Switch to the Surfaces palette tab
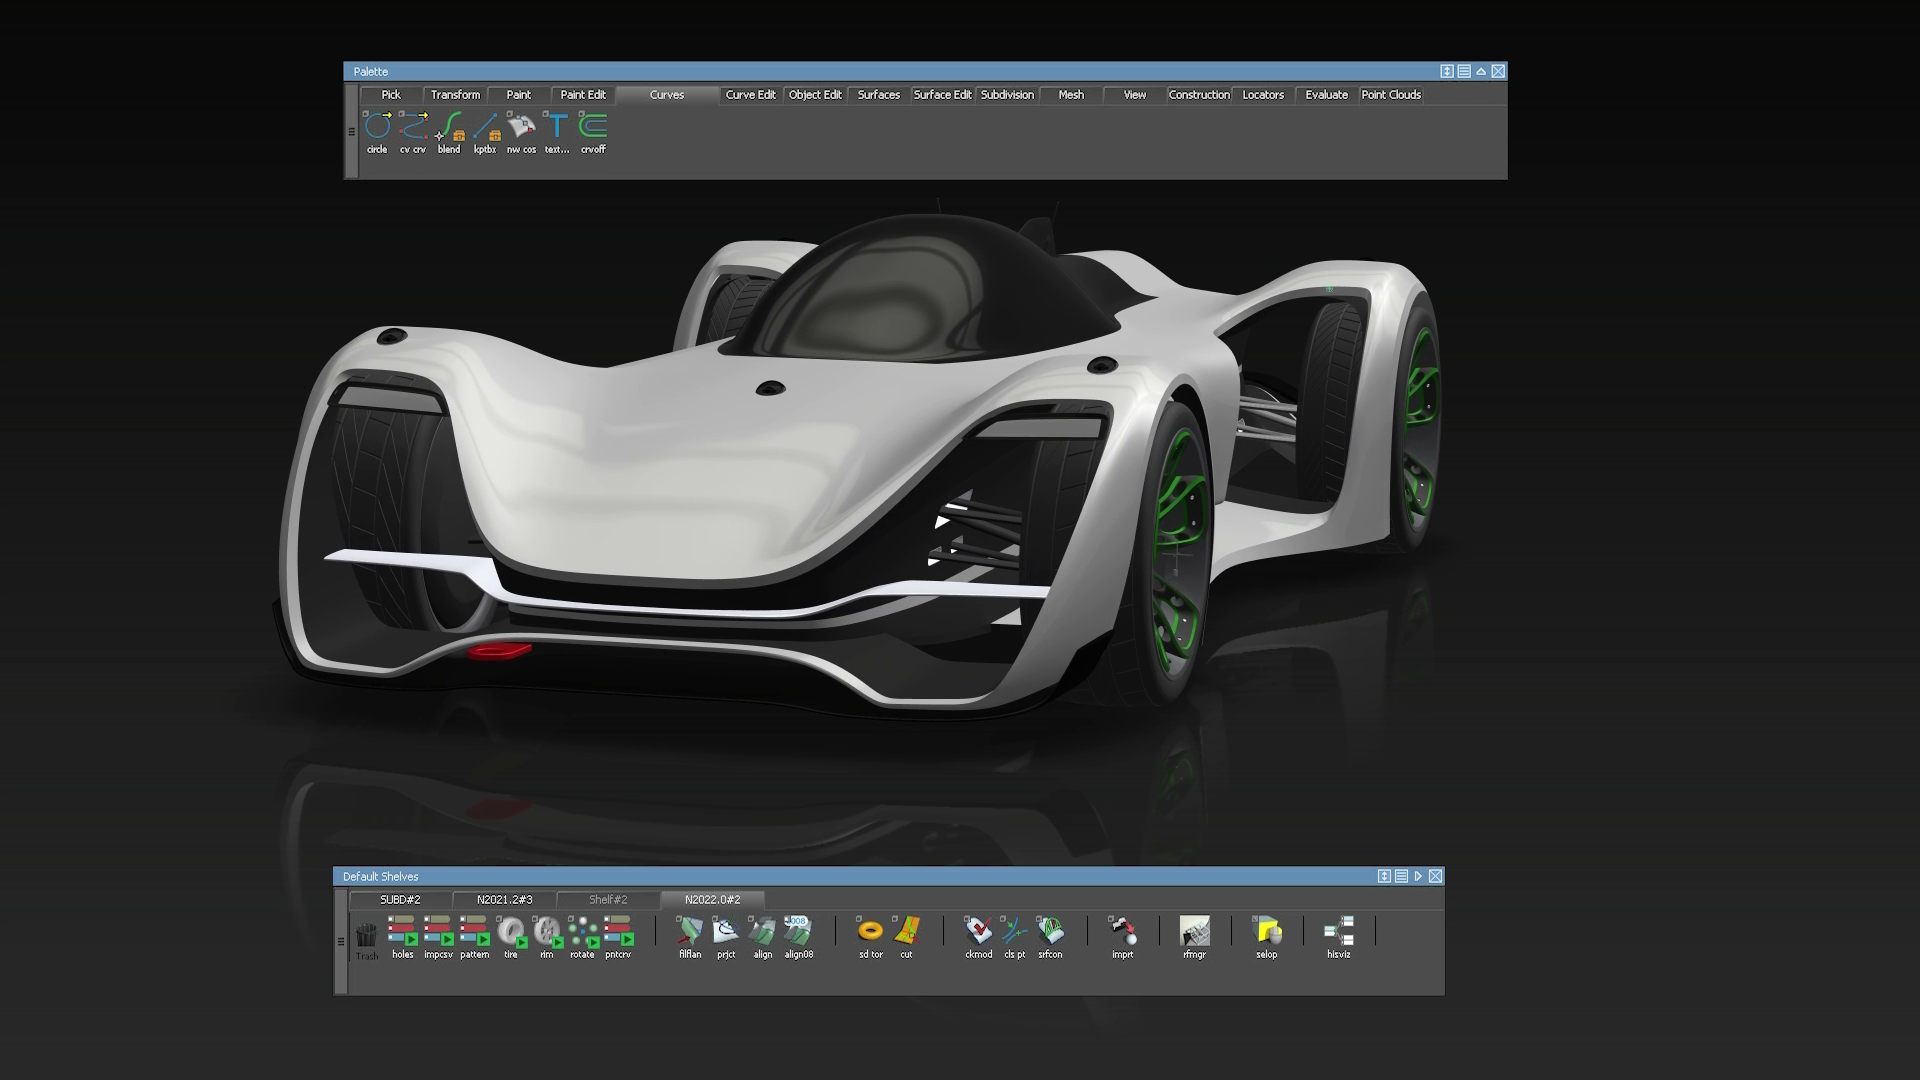Viewport: 1920px width, 1080px height. point(878,95)
